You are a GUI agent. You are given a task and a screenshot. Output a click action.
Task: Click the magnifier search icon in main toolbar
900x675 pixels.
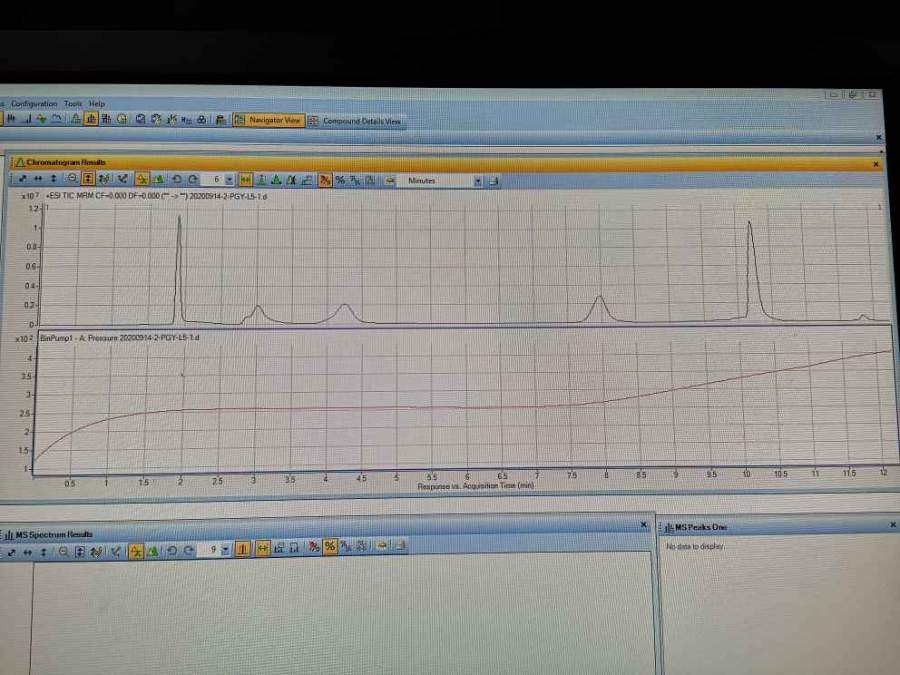point(141,119)
